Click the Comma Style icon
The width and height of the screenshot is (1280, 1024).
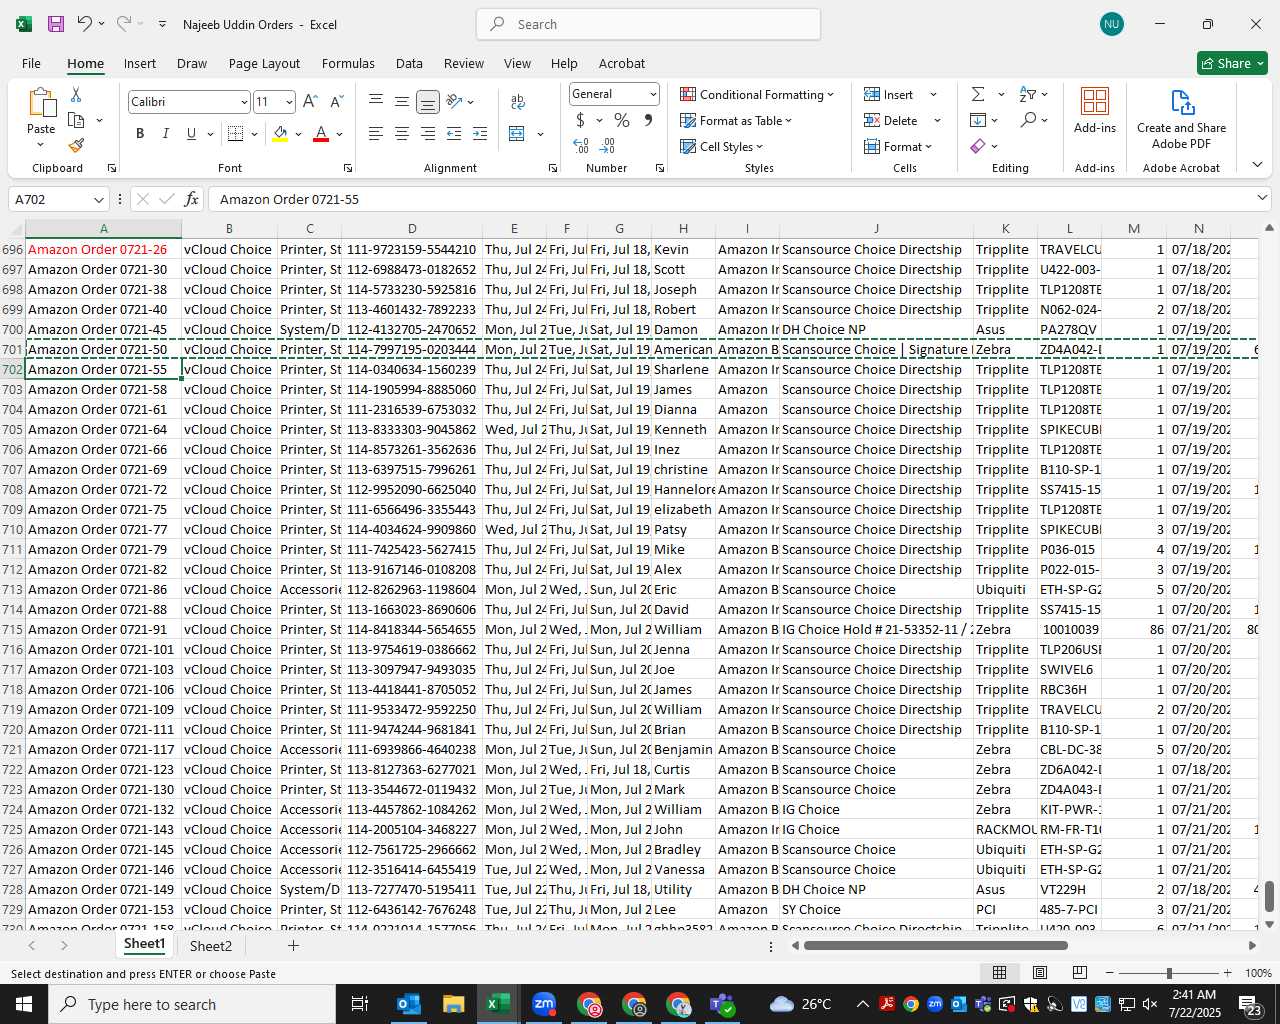click(648, 120)
